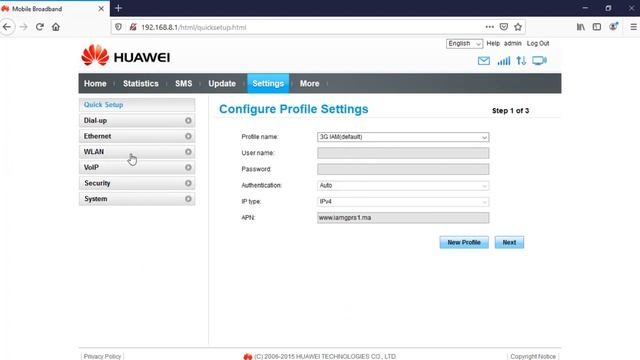
Task: Expand the Dial-up menu section
Action: 137,120
